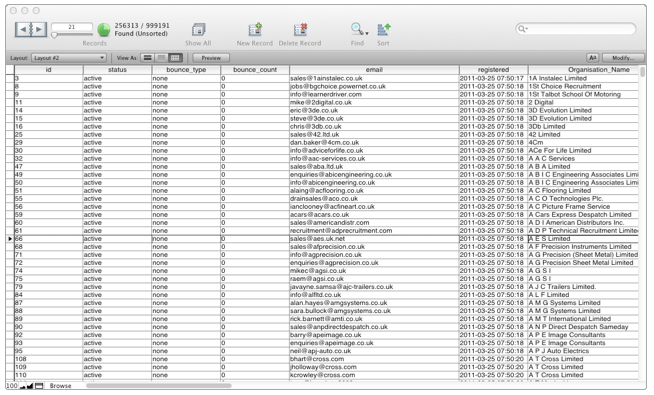Click email dan.baker@4cm.co.uk
The image size is (654, 395).
(374, 142)
